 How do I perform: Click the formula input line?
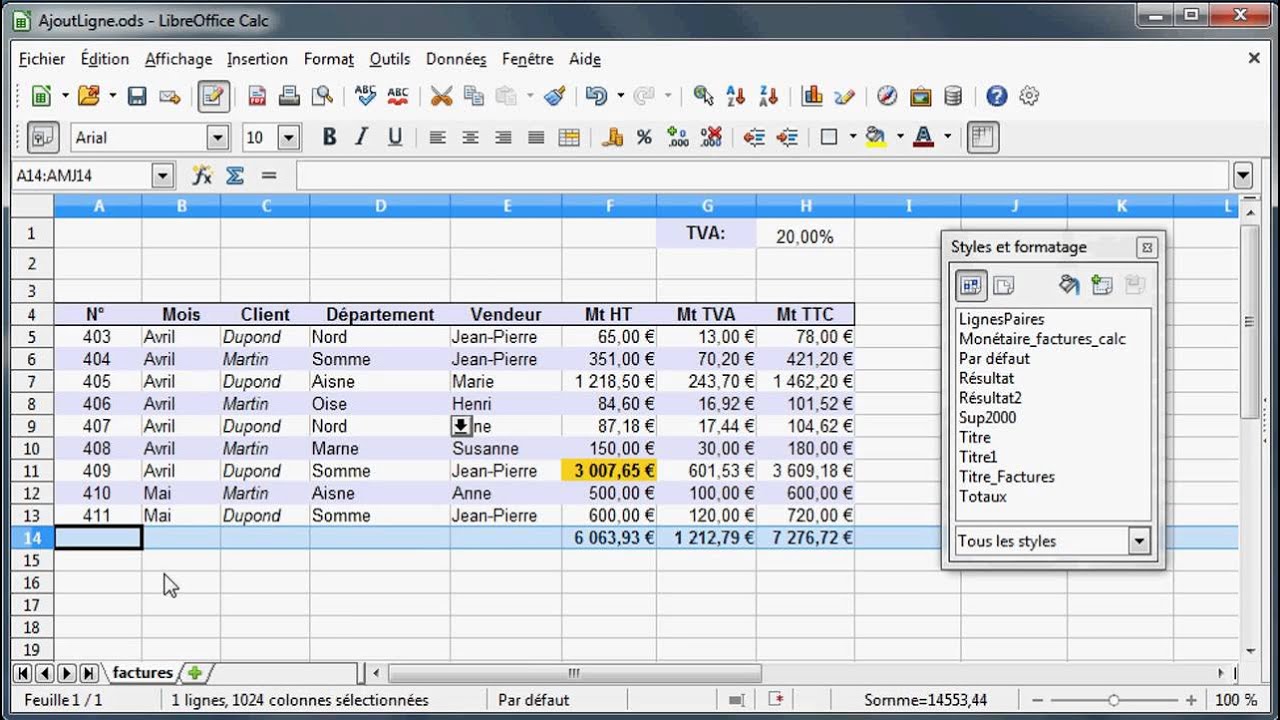pos(760,176)
